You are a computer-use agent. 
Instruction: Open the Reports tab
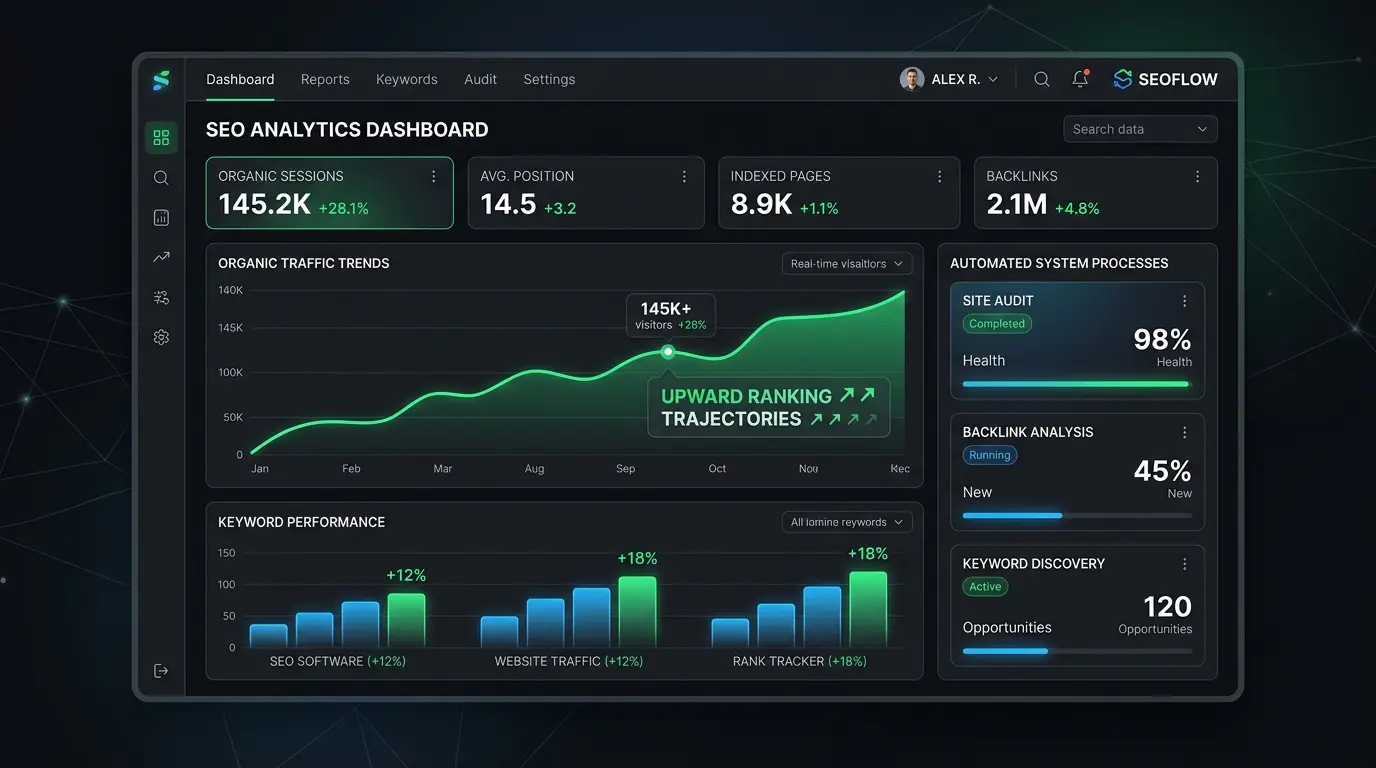pos(325,79)
